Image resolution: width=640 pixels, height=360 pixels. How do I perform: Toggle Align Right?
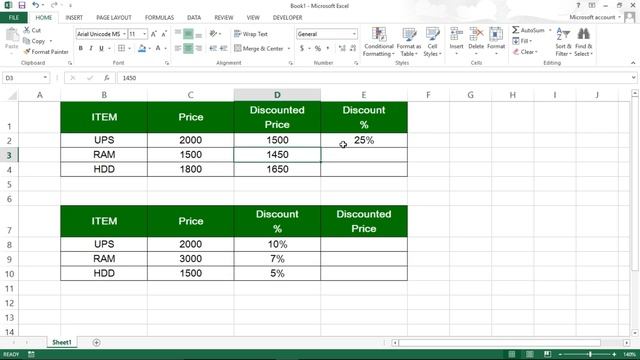199,48
